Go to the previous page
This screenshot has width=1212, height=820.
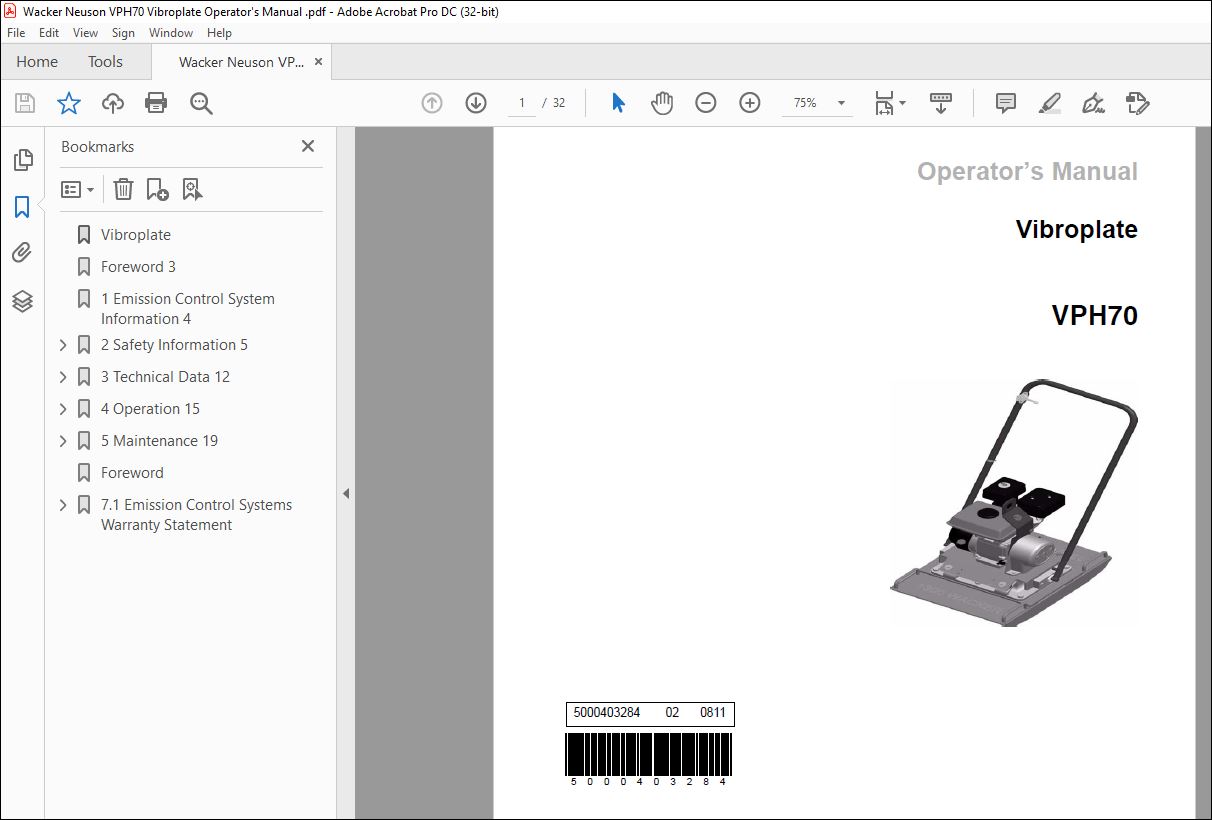(x=432, y=103)
